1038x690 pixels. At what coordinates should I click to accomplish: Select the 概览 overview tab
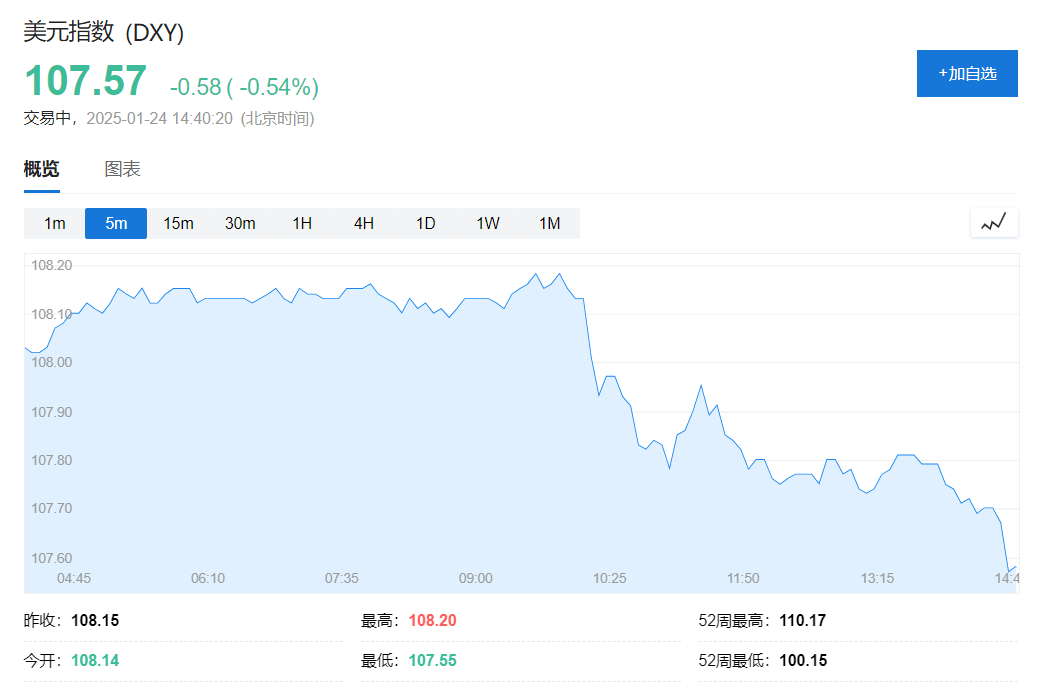42,169
